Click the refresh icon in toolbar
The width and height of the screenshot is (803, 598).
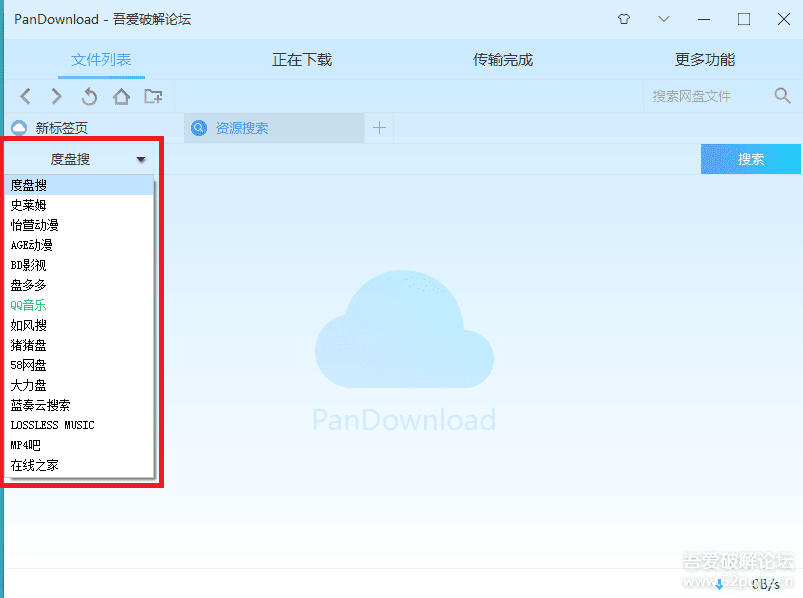(89, 96)
